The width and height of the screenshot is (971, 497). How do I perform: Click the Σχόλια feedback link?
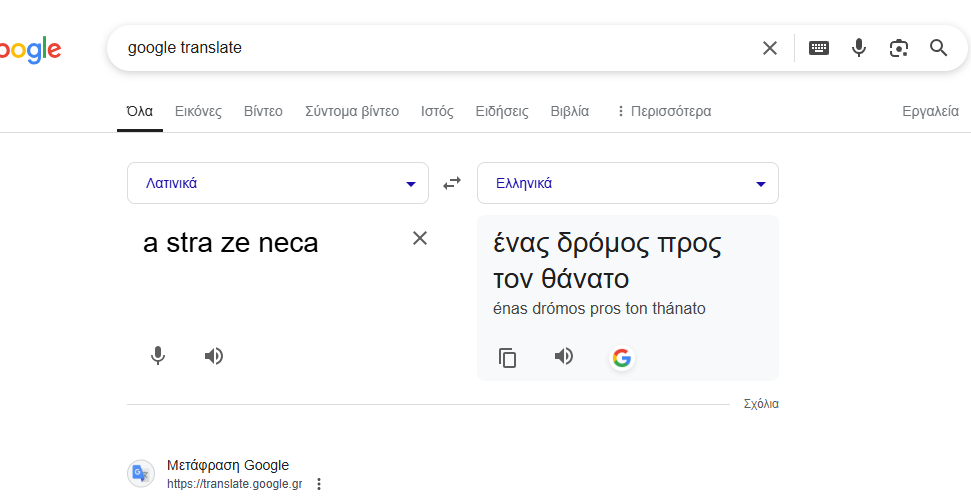[x=760, y=404]
